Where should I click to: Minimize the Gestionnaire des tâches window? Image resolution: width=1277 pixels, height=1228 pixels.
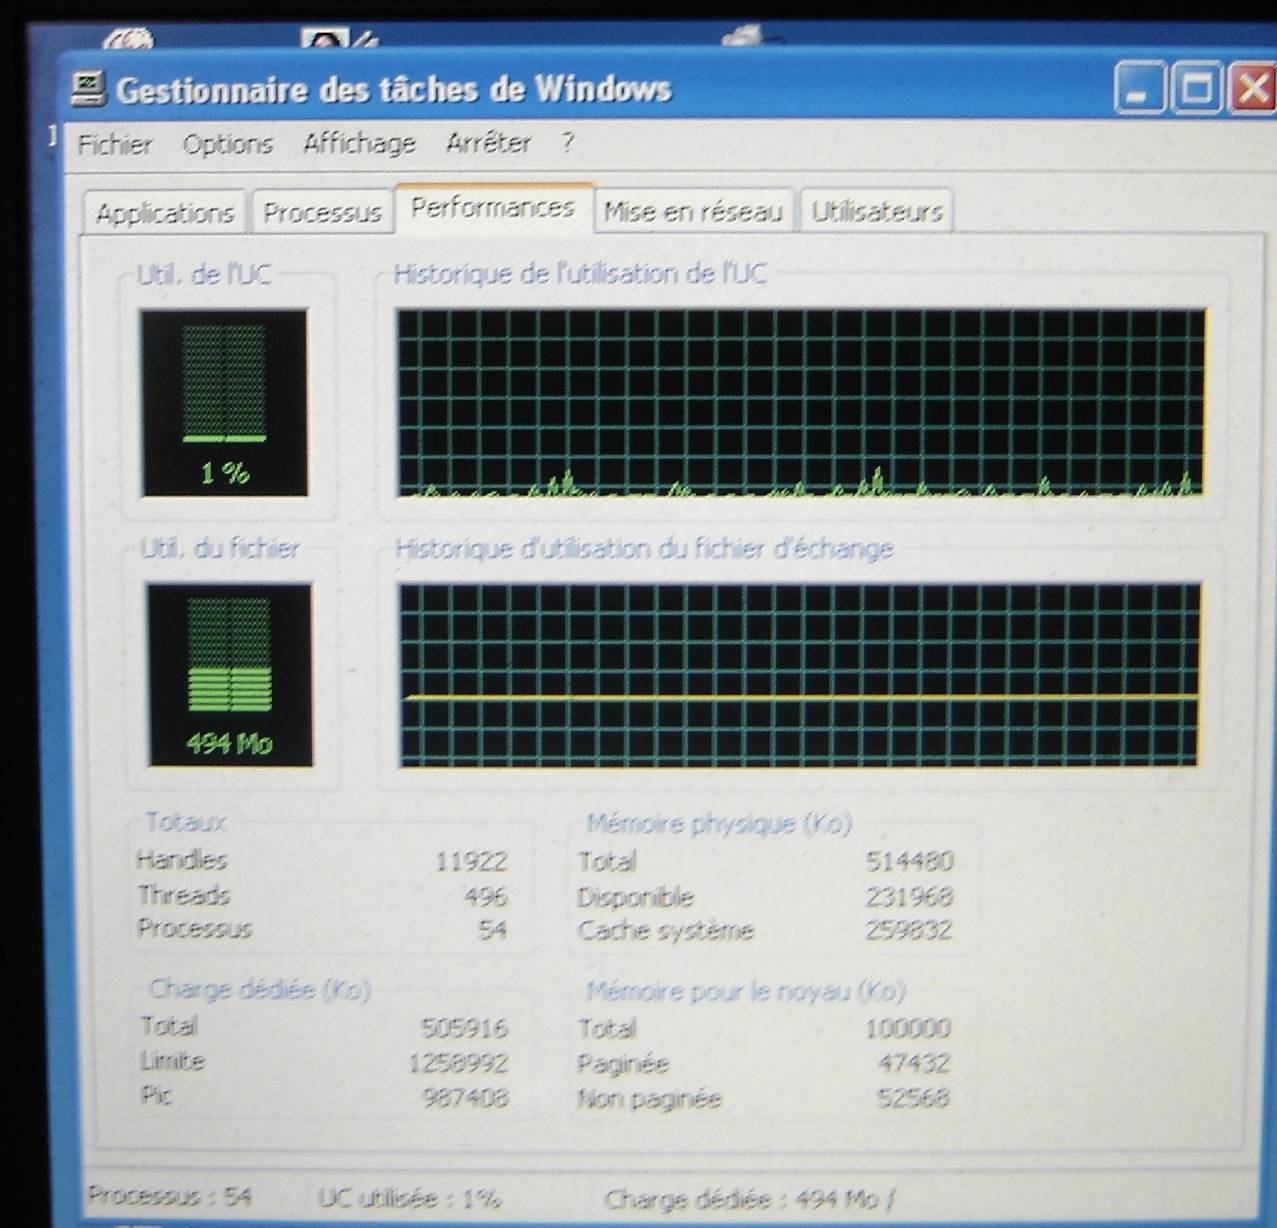click(x=1139, y=88)
